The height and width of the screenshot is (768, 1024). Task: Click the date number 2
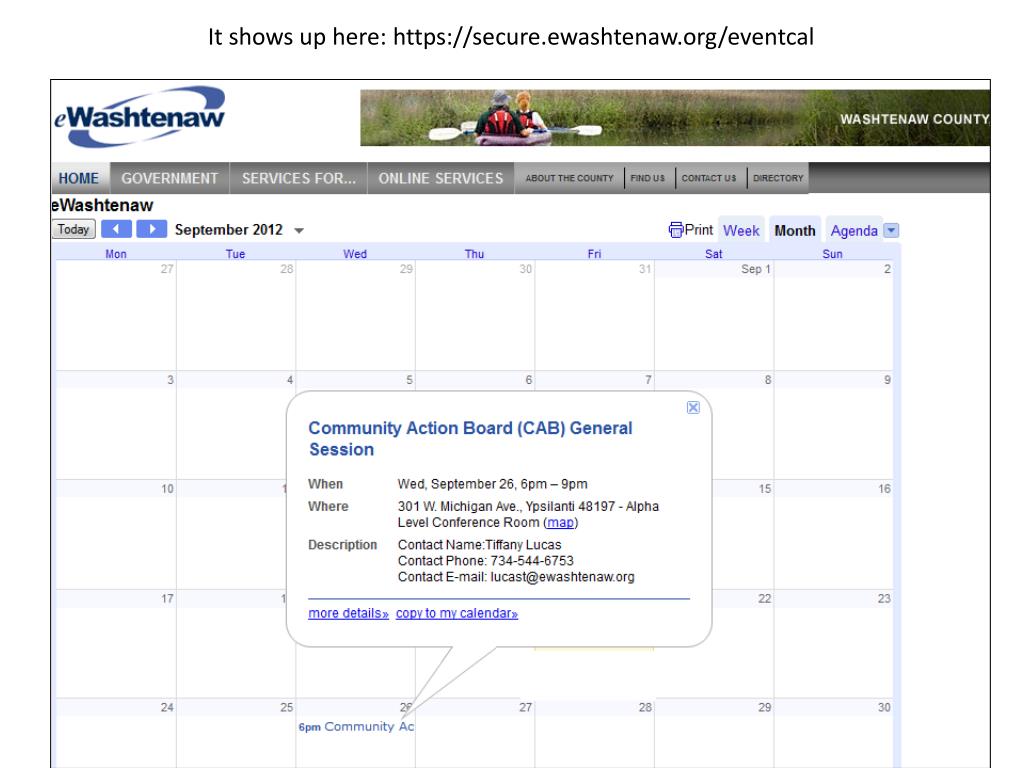click(x=888, y=269)
